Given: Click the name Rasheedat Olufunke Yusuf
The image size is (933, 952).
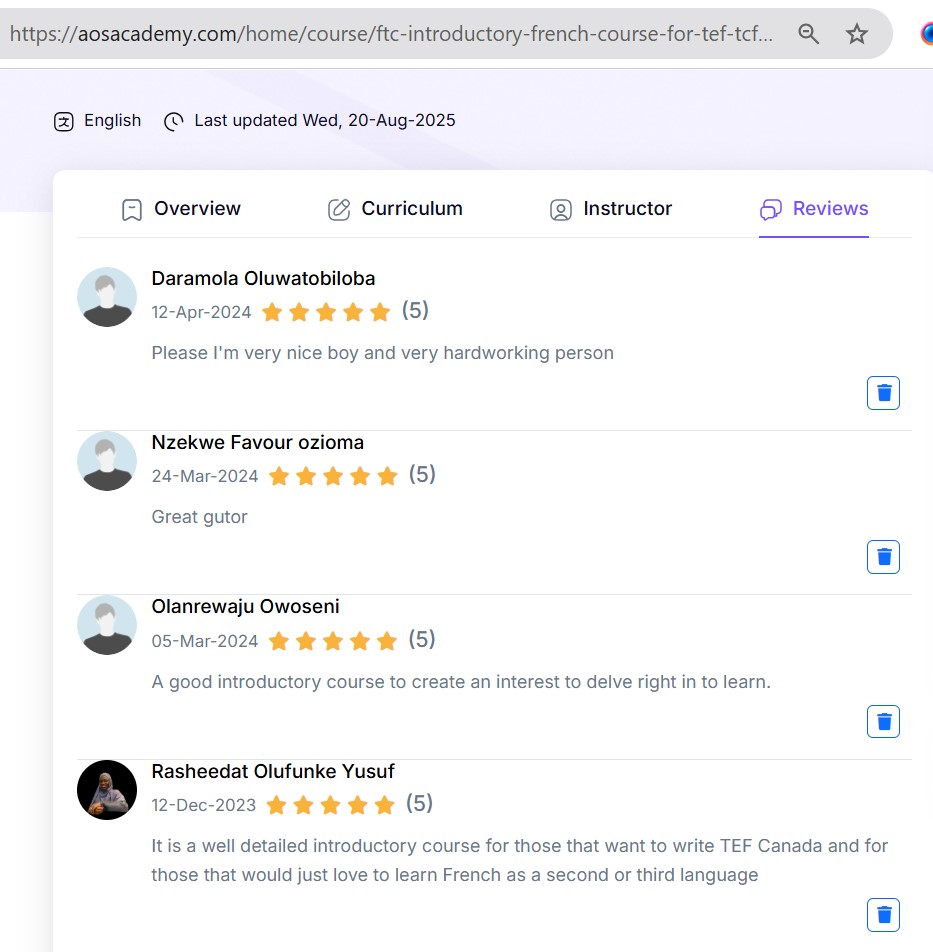Looking at the screenshot, I should (273, 772).
